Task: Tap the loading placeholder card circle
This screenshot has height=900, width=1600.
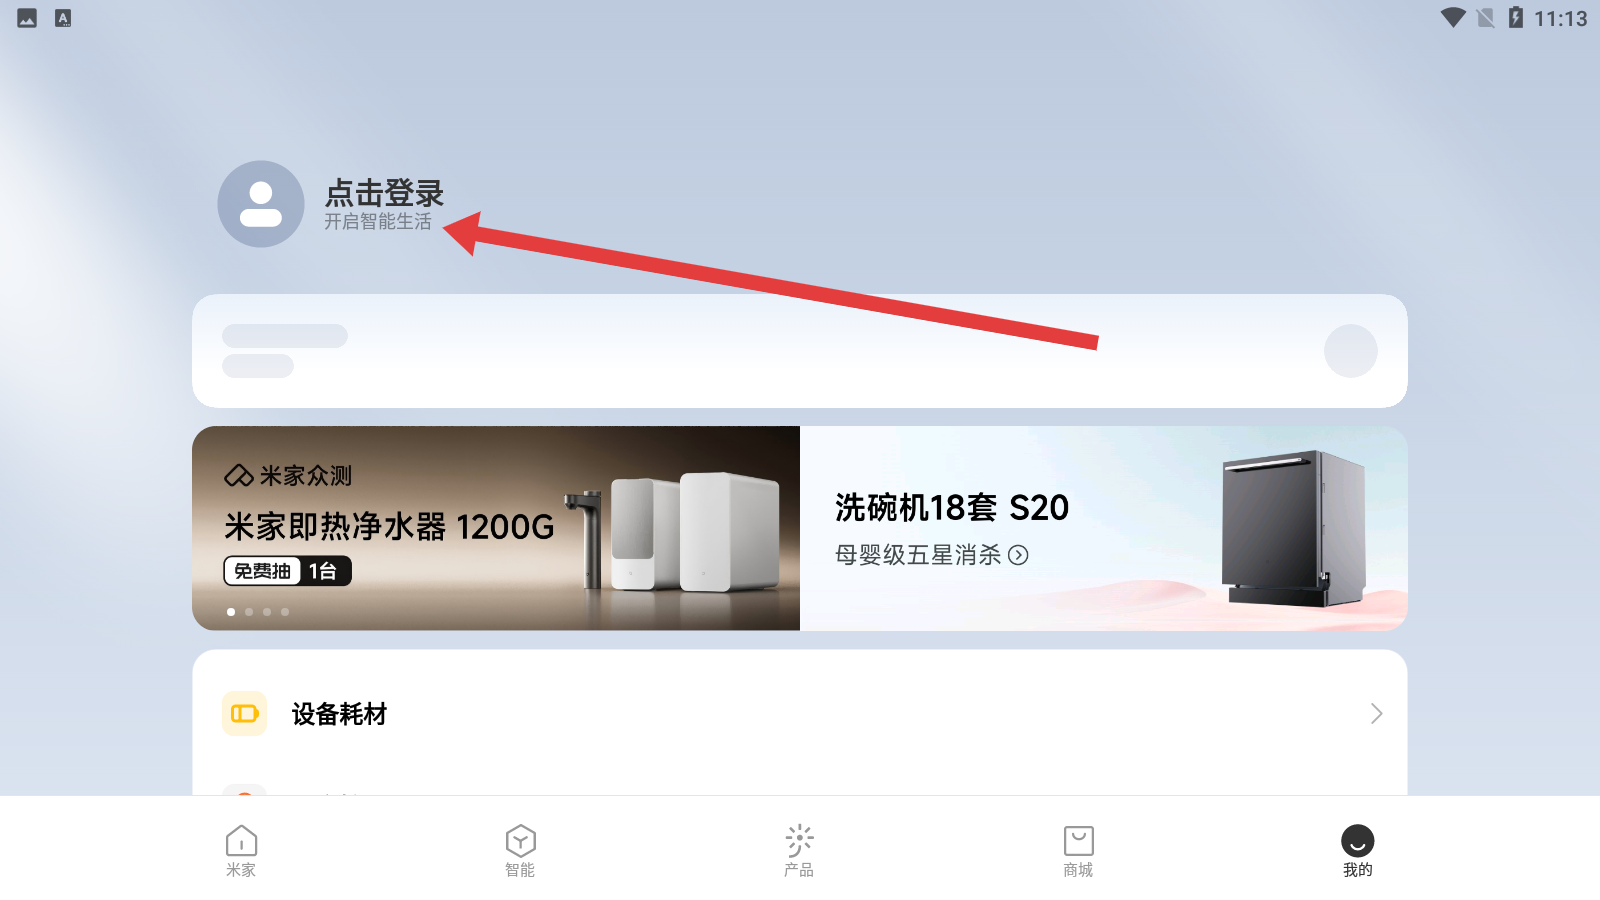Action: [1351, 351]
